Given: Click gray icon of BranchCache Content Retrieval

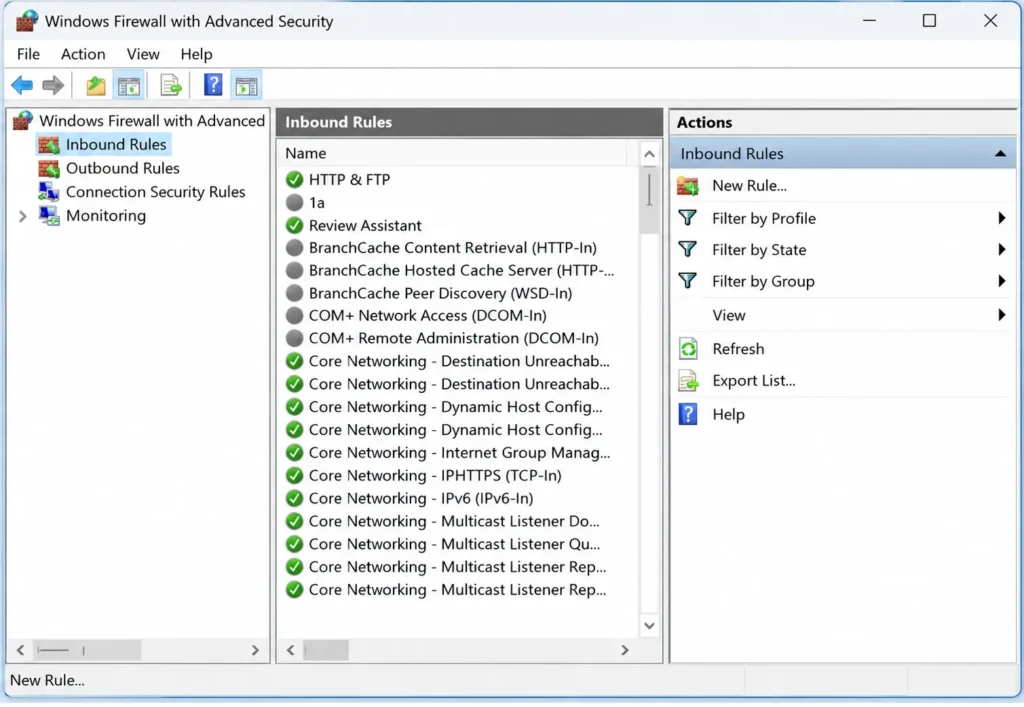Looking at the screenshot, I should coord(295,247).
